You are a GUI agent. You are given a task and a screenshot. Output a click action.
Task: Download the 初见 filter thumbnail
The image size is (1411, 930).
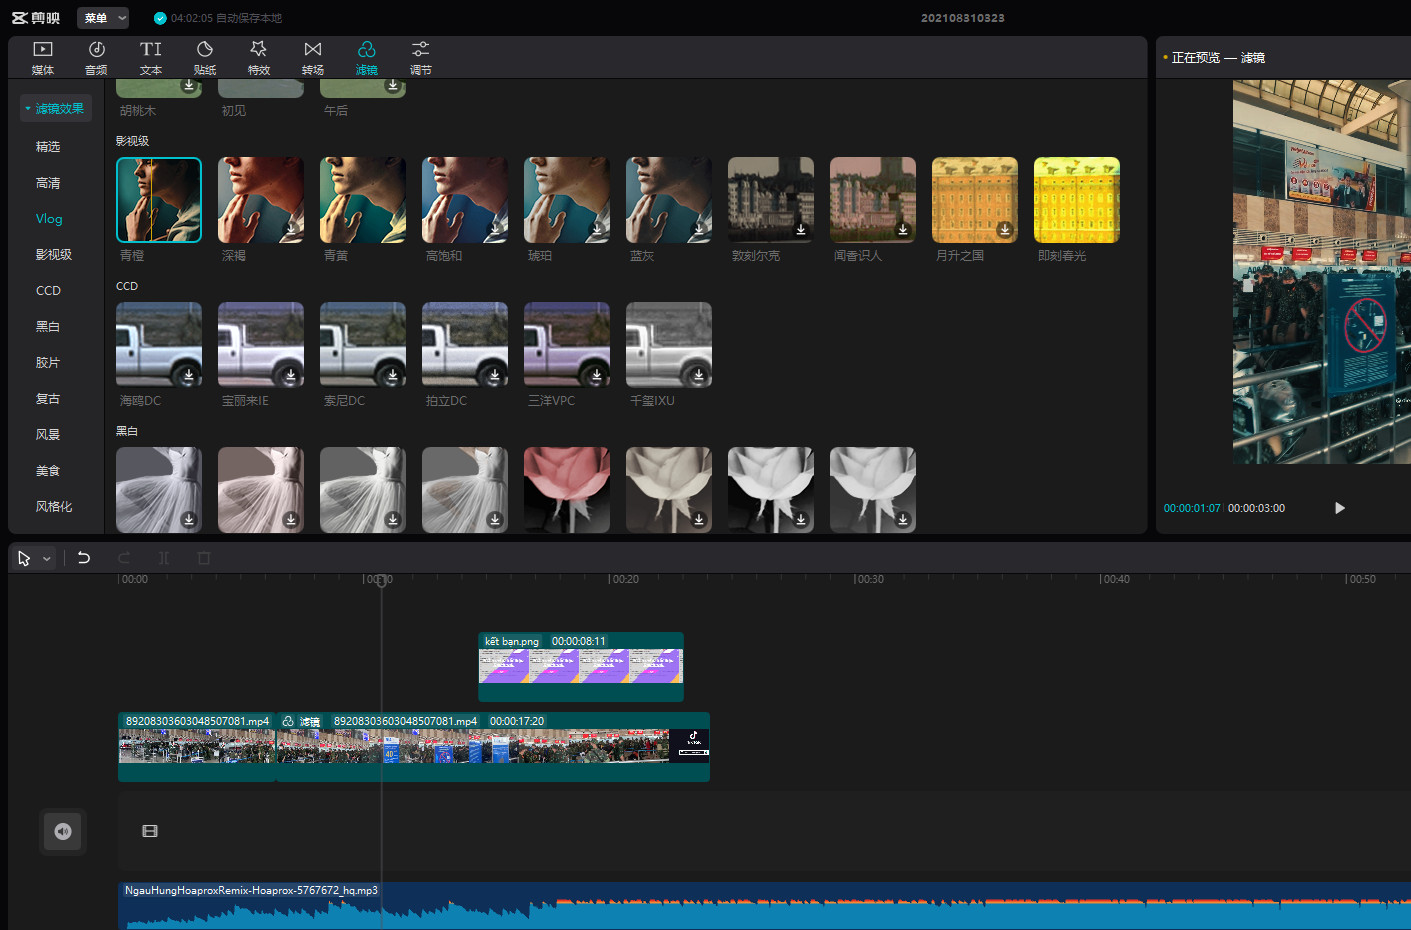261,88
